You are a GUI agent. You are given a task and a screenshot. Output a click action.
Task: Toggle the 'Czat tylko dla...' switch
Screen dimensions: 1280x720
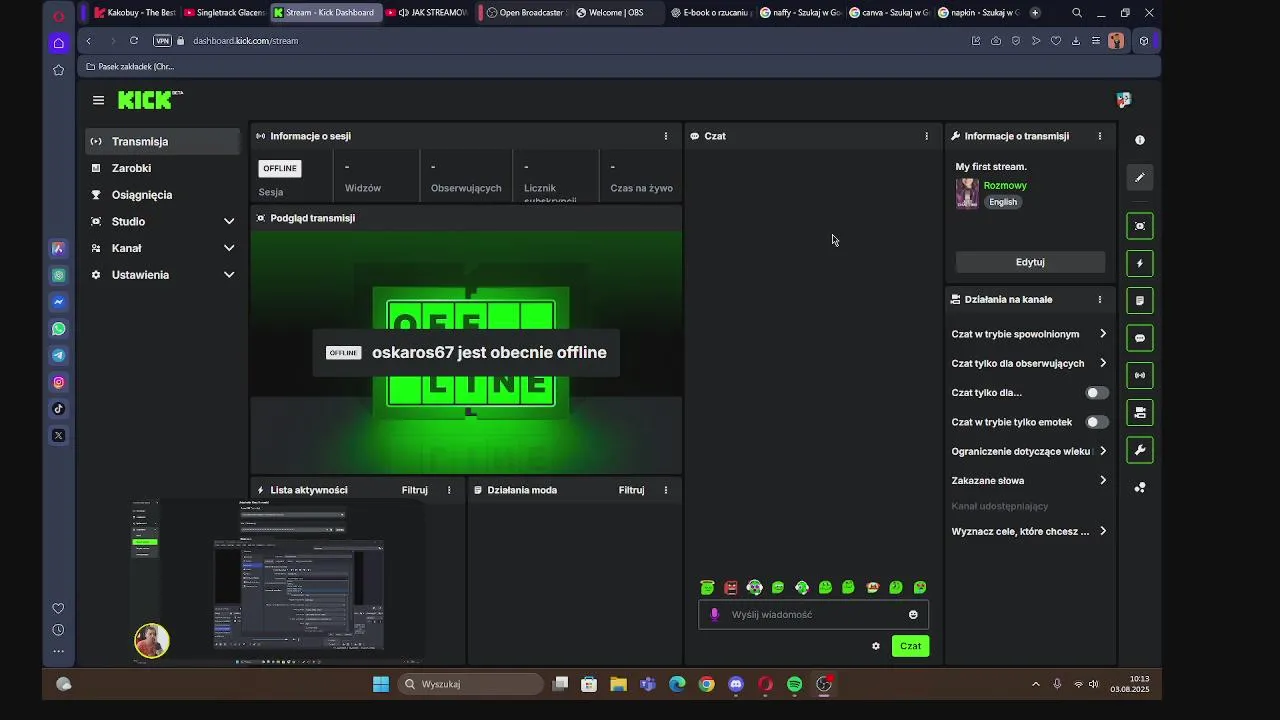tap(1097, 393)
